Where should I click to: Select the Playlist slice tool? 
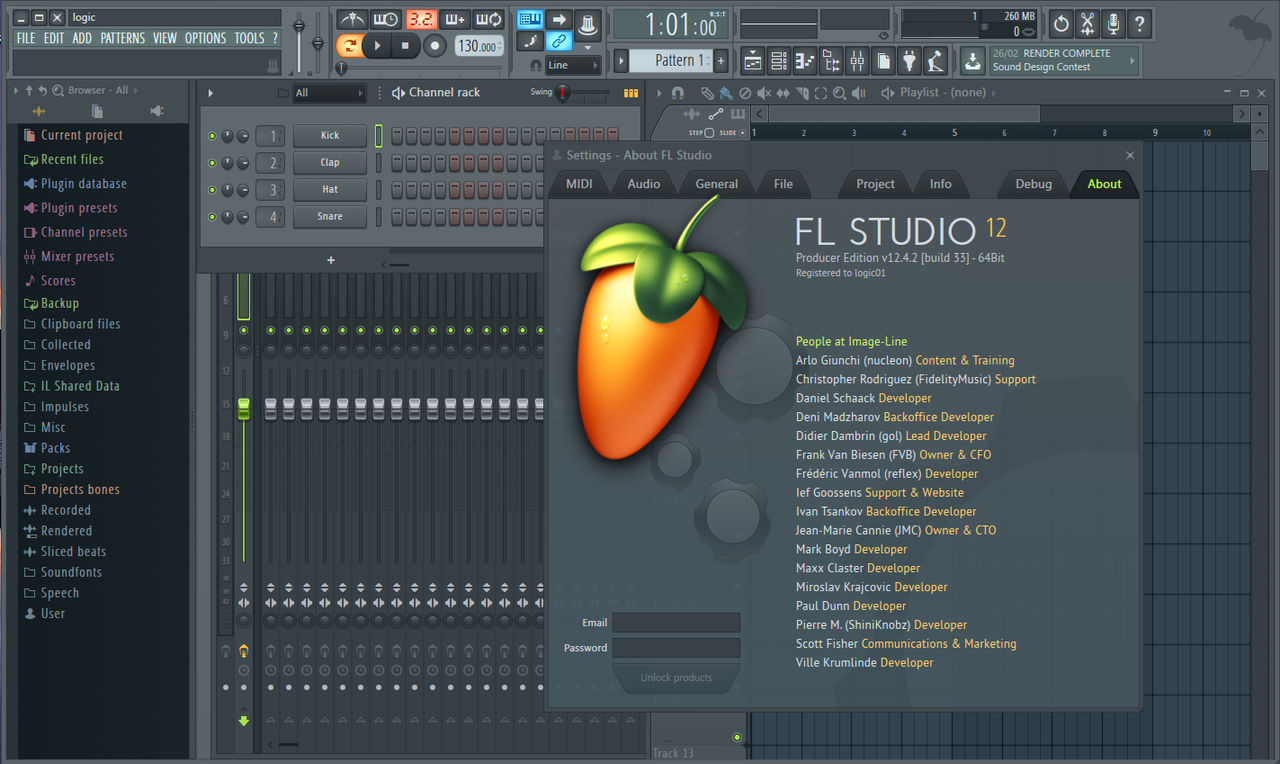[x=802, y=93]
